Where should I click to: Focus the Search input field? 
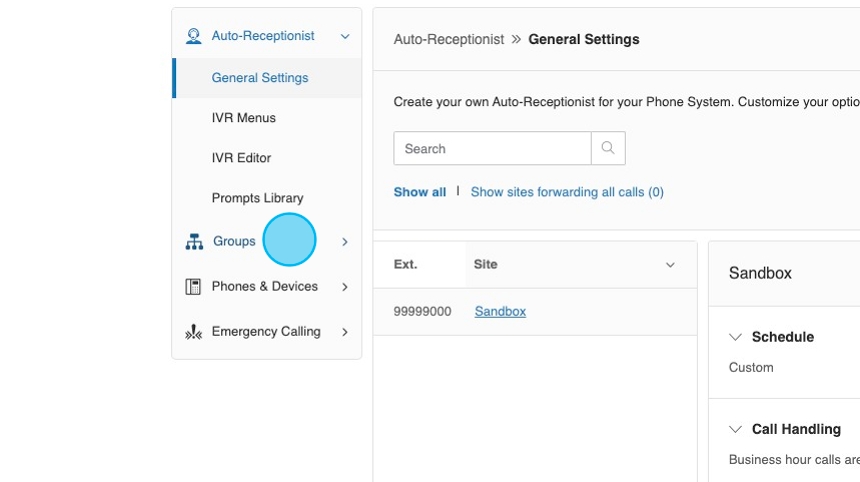(x=492, y=148)
